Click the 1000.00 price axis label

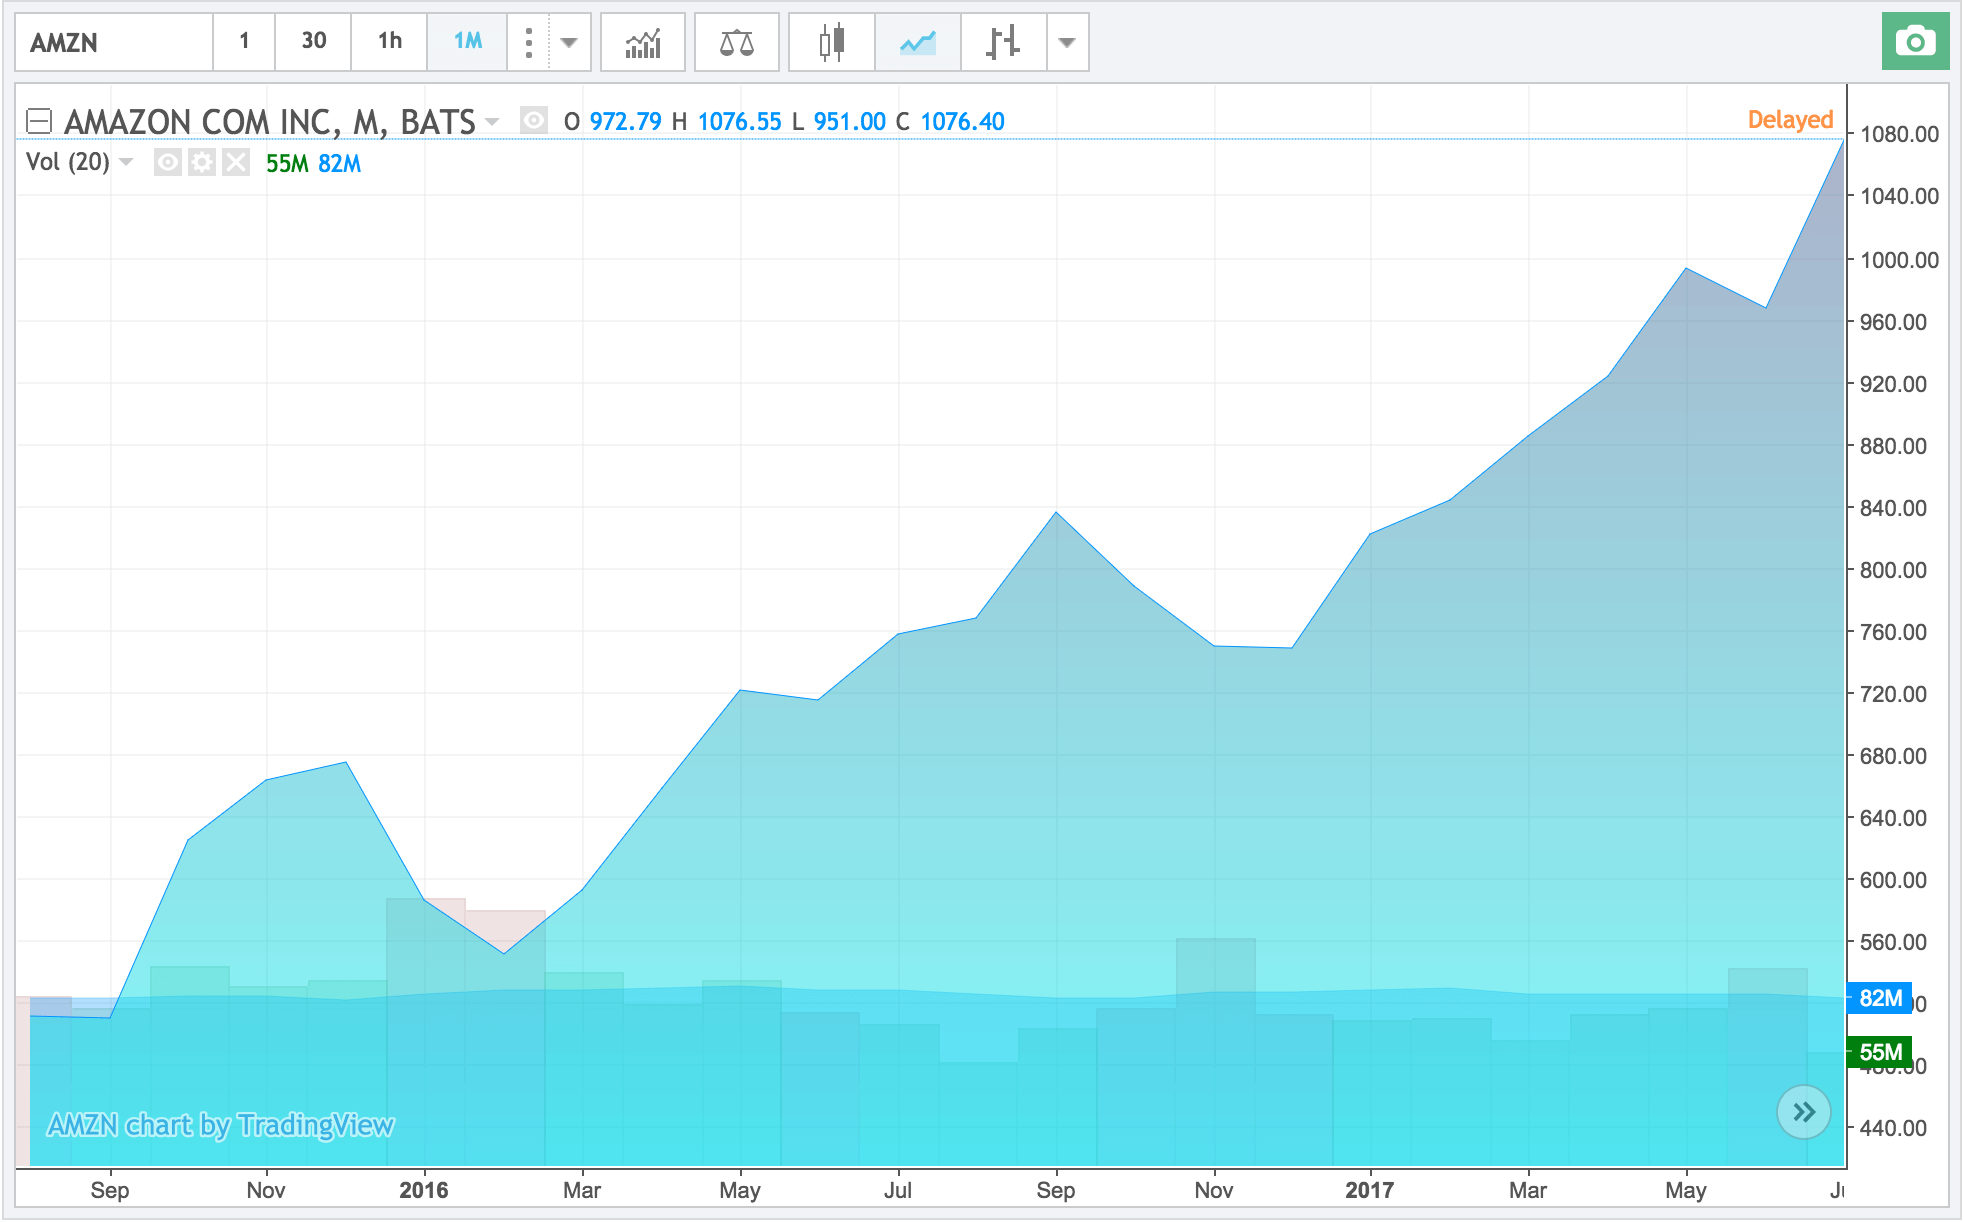click(x=1898, y=260)
